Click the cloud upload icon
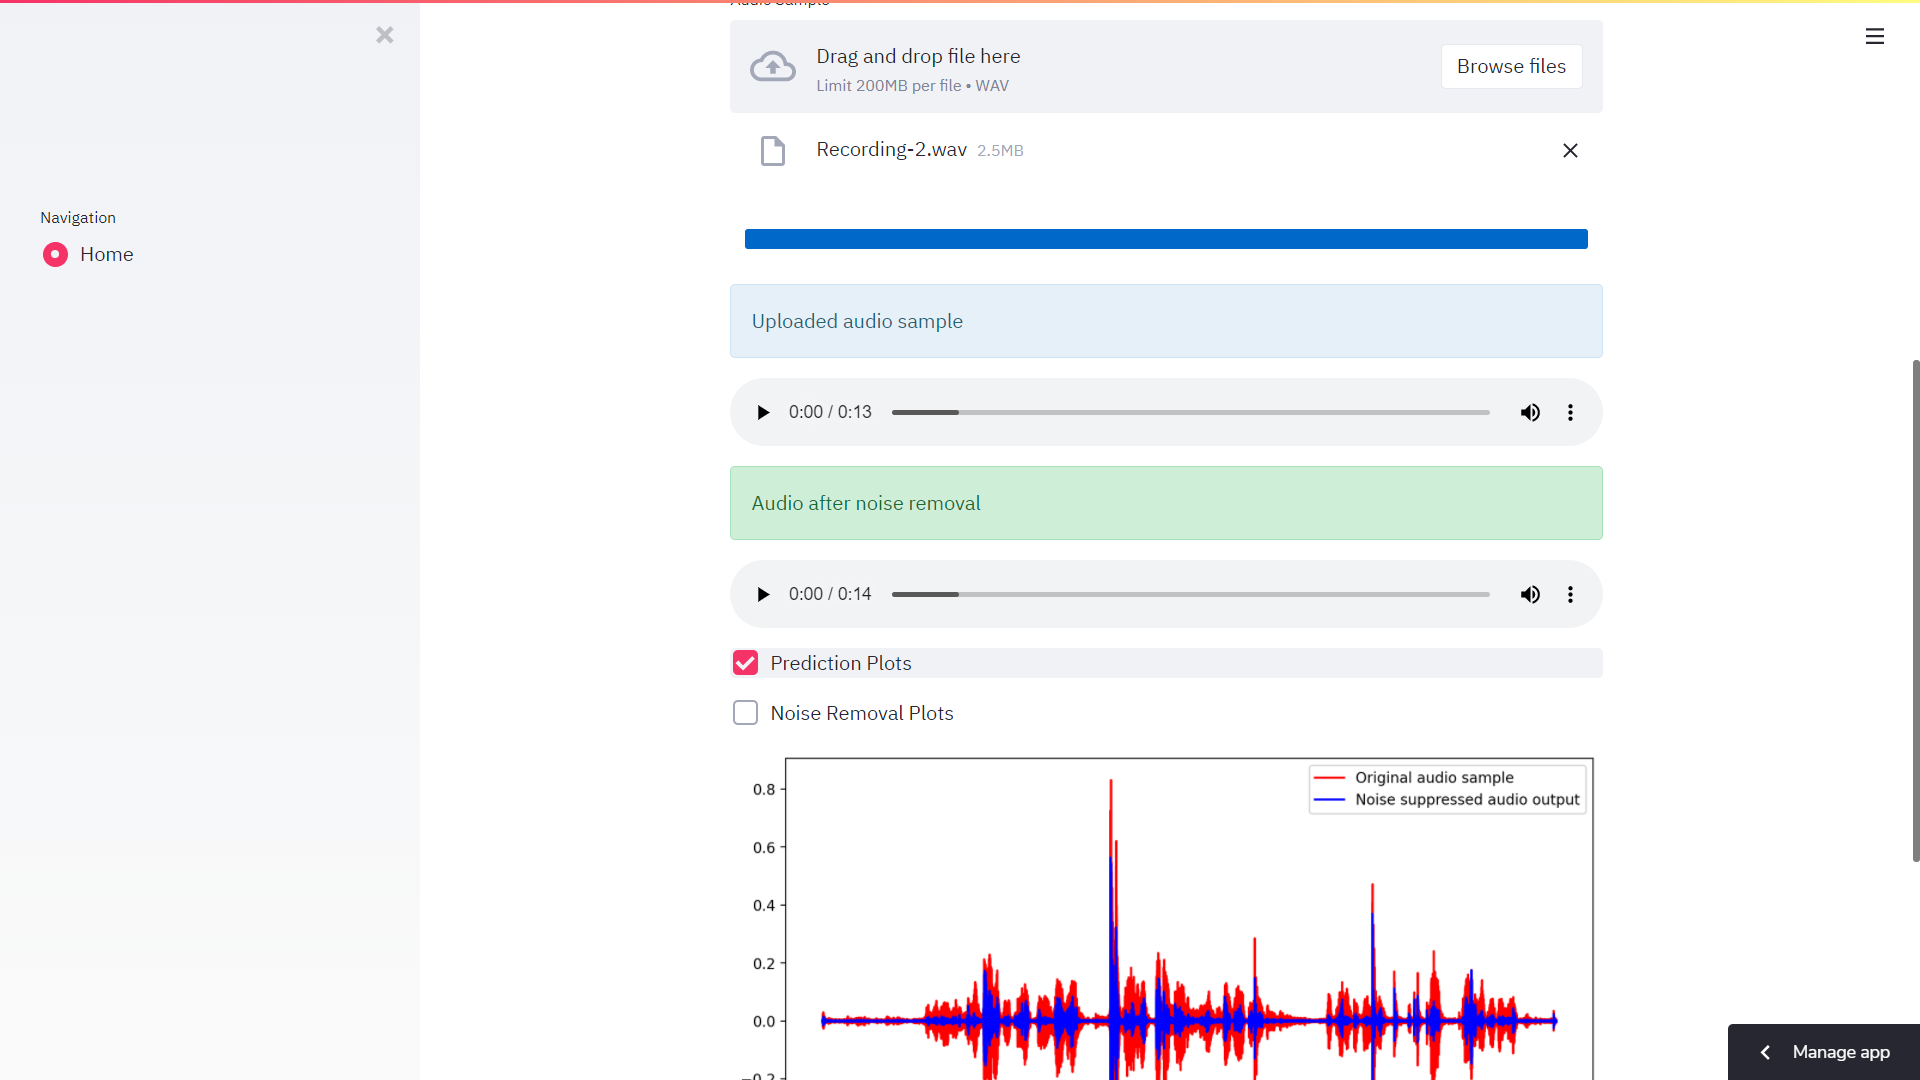Viewport: 1920px width, 1080px height. point(772,67)
